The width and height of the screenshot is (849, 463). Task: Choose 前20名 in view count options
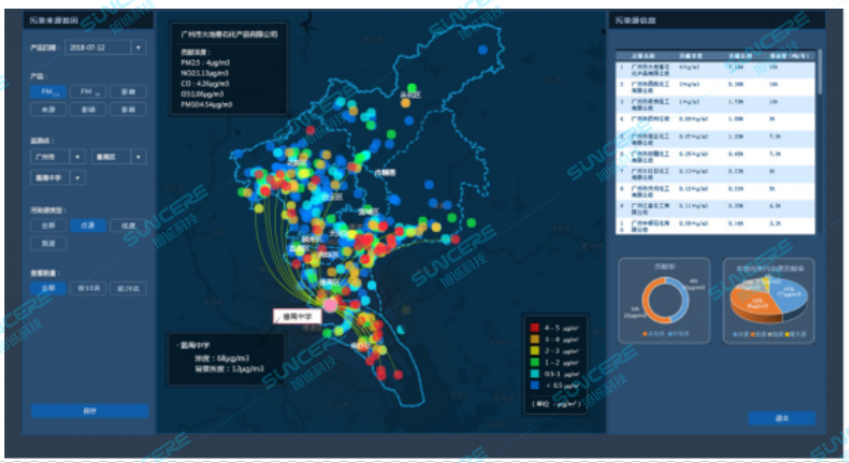(x=126, y=287)
